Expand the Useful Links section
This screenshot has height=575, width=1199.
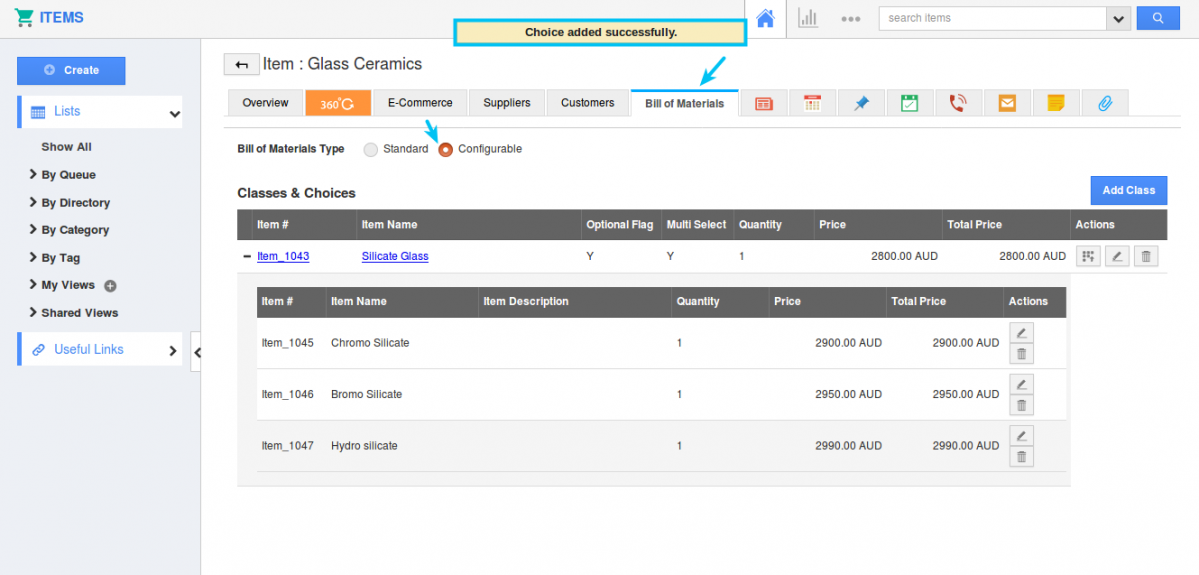(172, 350)
